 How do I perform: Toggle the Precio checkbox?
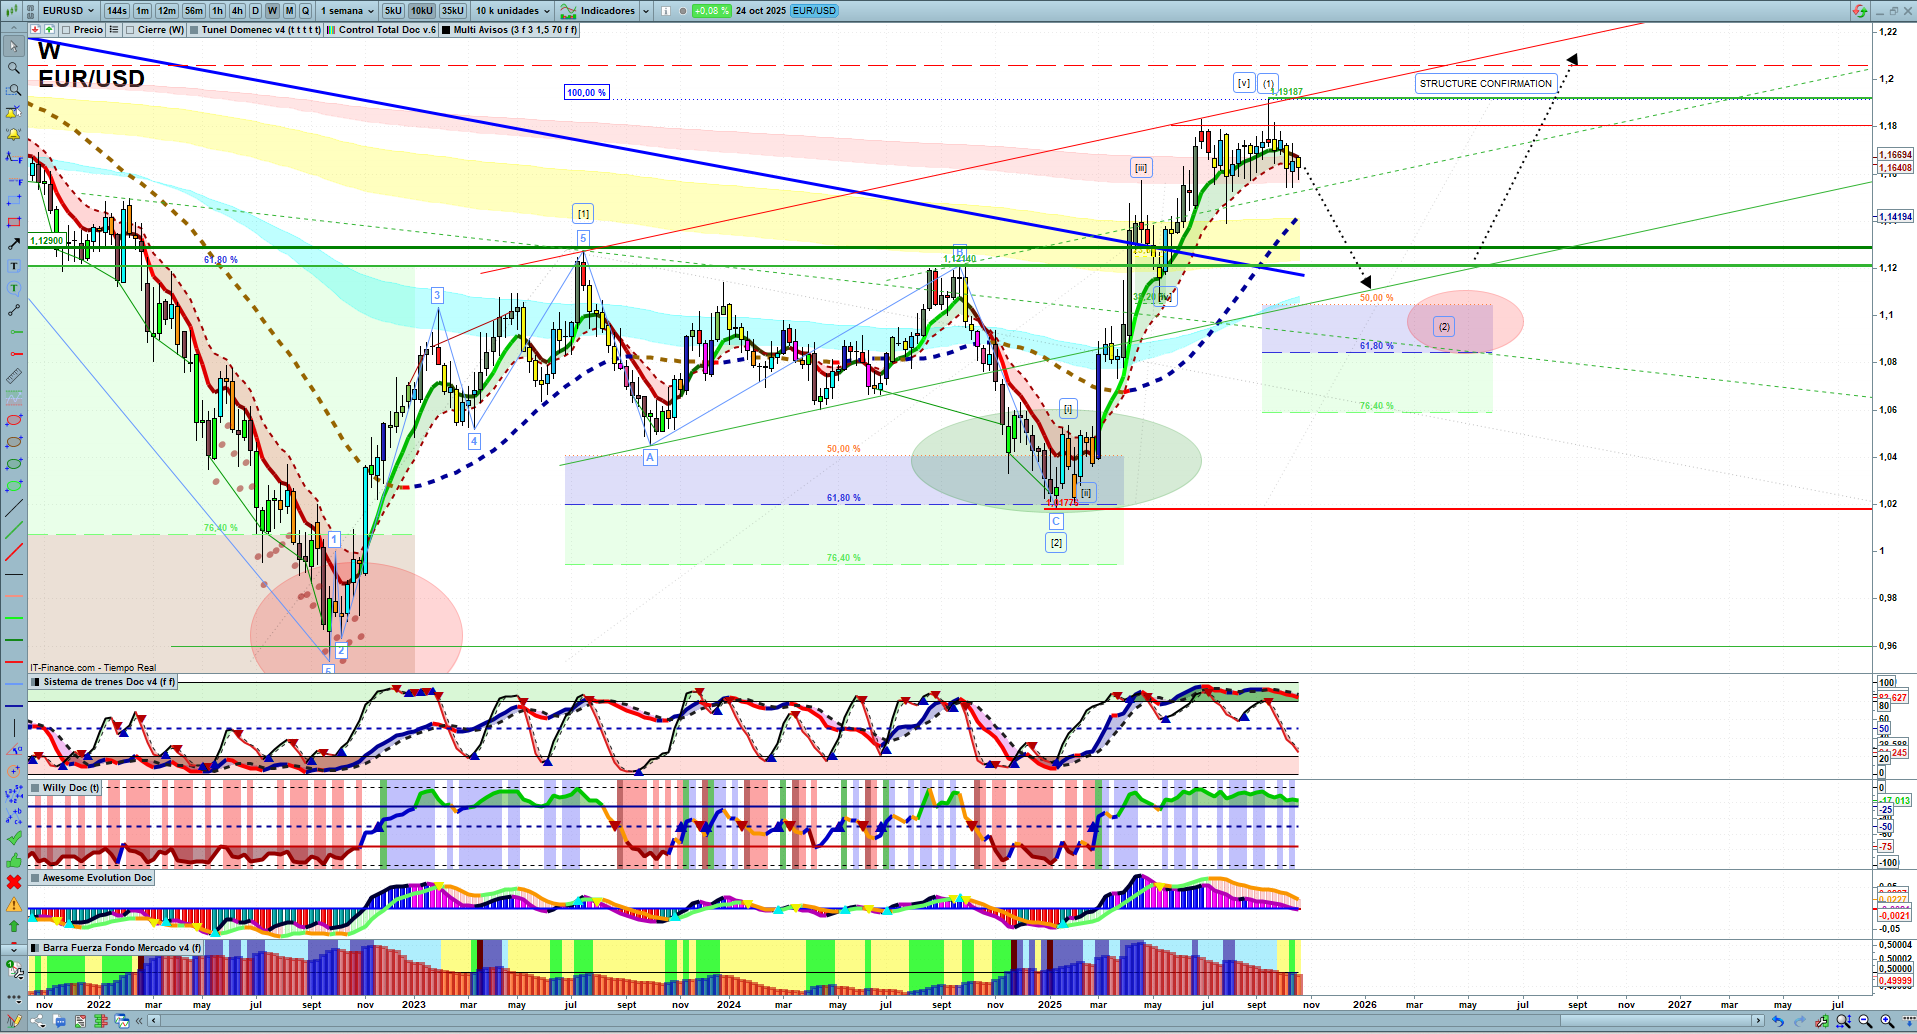click(x=66, y=30)
